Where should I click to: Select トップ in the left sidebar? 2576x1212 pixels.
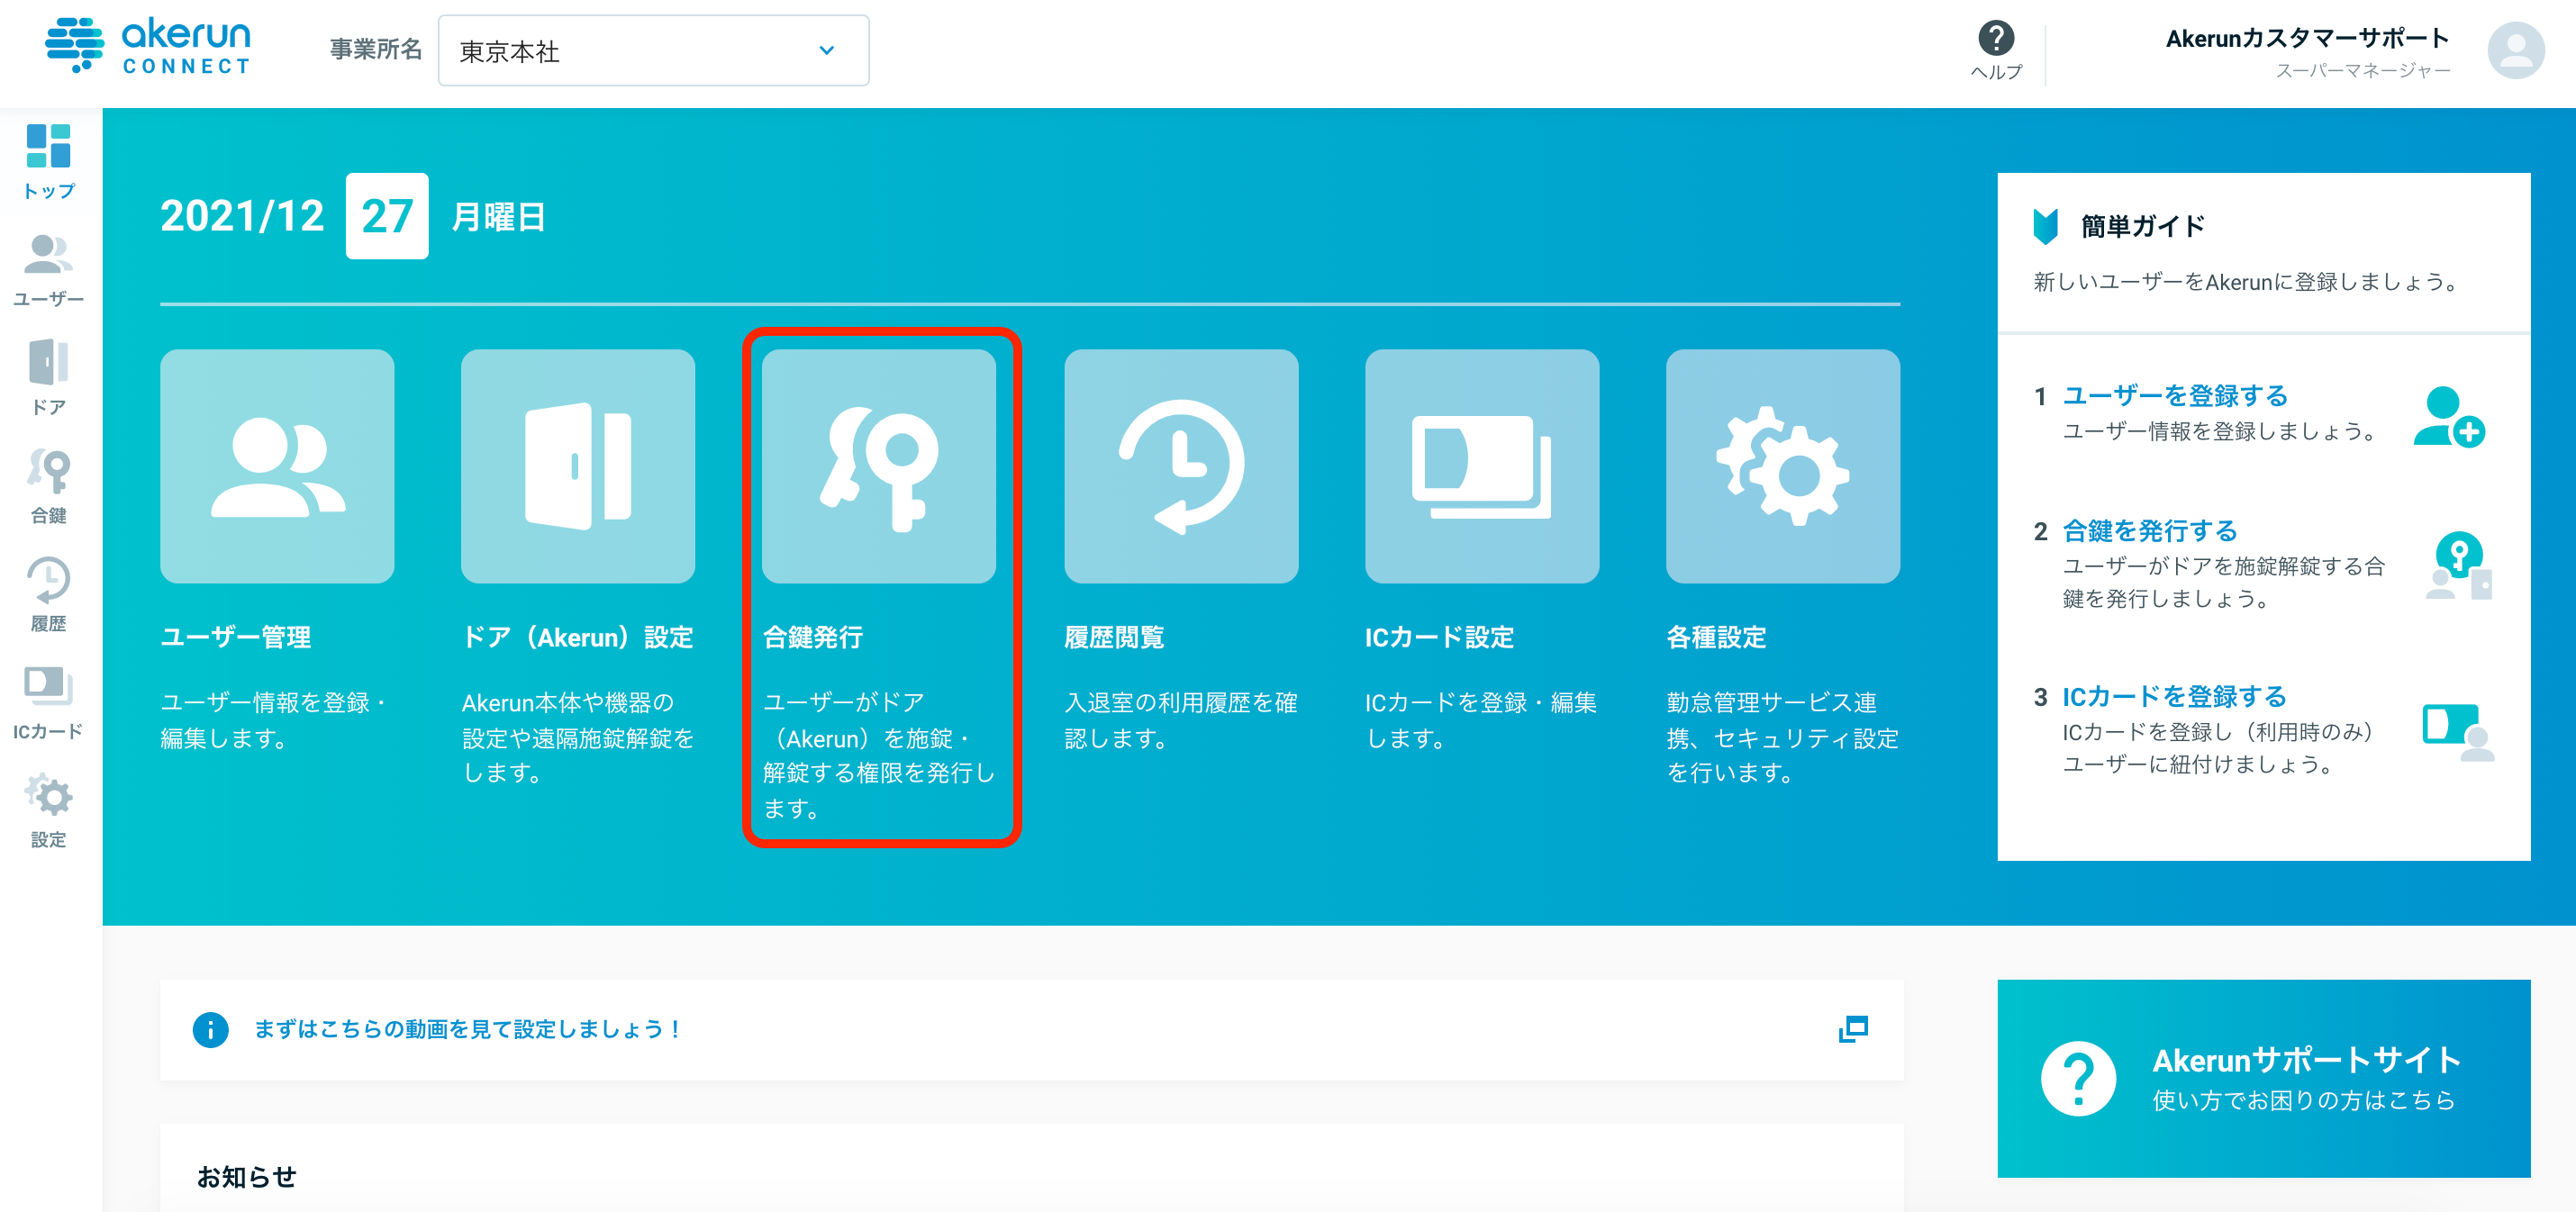point(49,161)
